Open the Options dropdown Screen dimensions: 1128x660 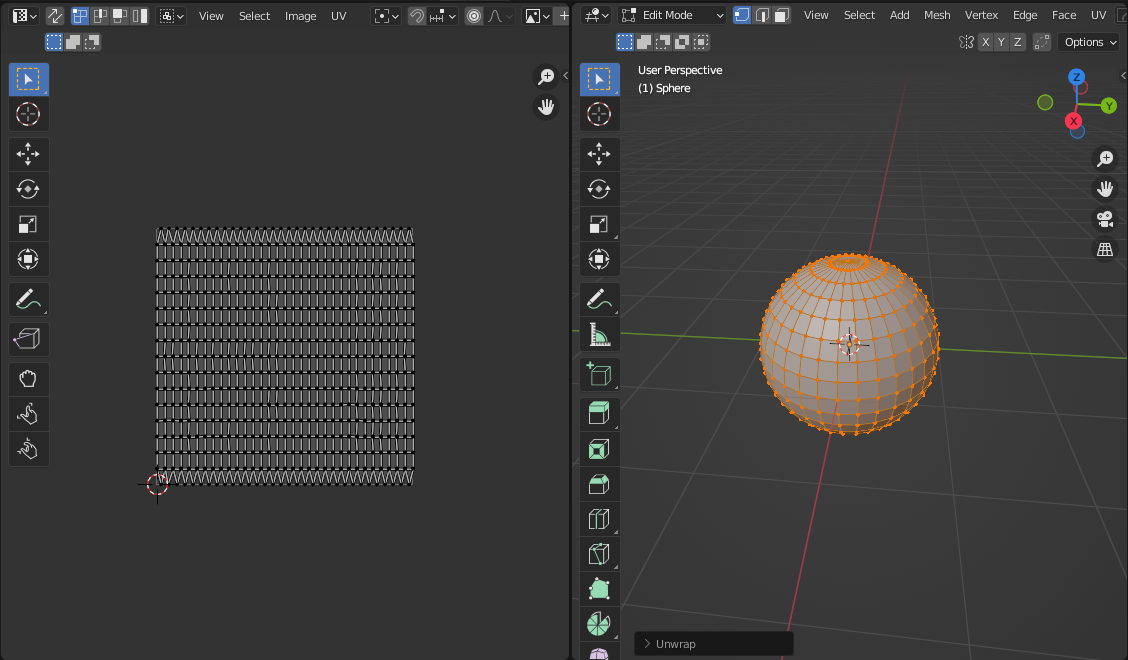pyautogui.click(x=1090, y=42)
